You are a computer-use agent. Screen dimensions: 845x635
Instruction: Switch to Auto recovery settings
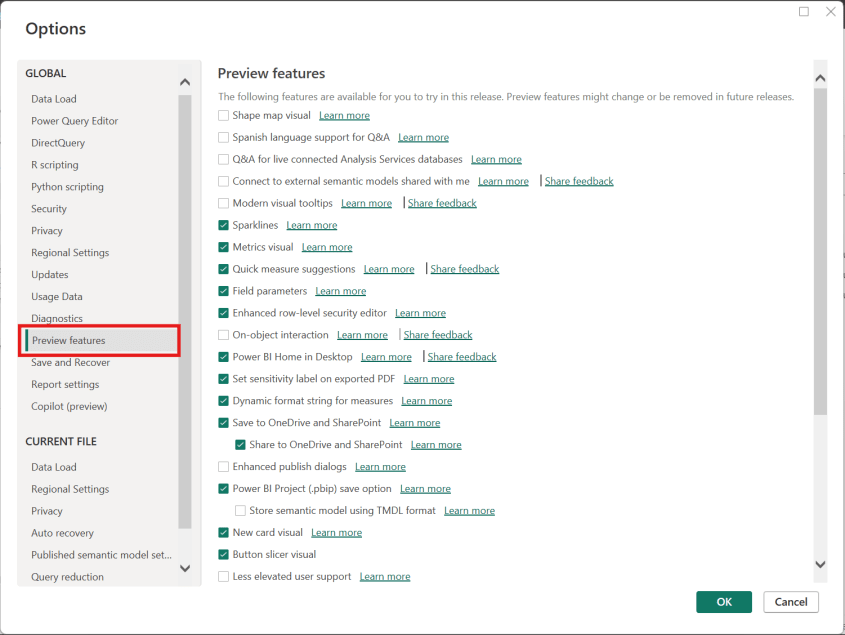60,533
